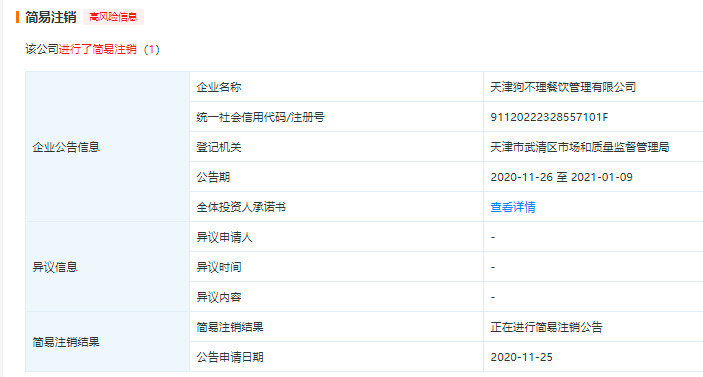
Task: Select the 简易注销 section heading
Action: point(51,17)
